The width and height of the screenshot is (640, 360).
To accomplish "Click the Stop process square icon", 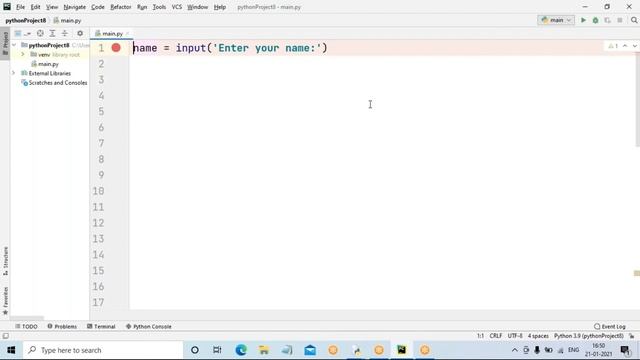I will pos(620,20).
